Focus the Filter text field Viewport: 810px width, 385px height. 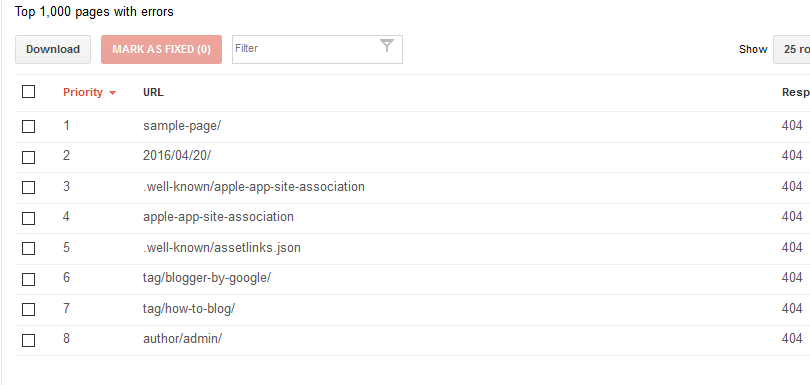[305, 50]
